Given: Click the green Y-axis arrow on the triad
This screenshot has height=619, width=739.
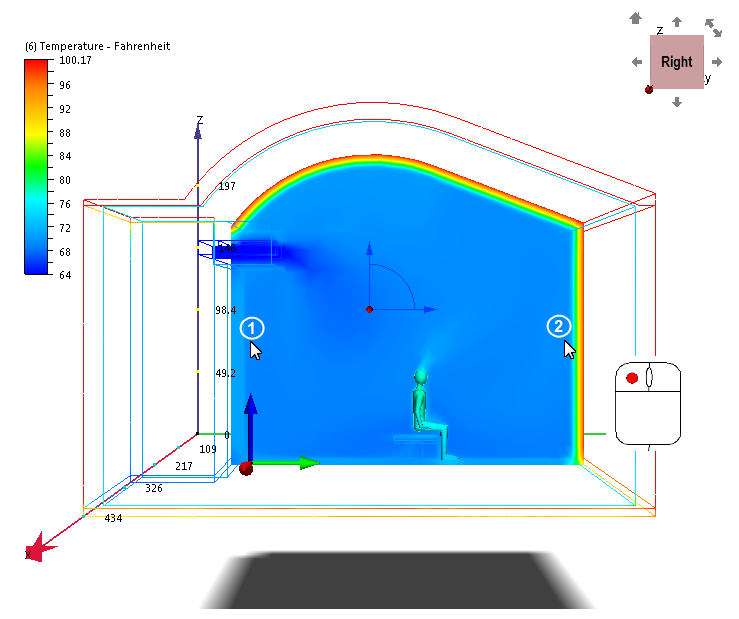Looking at the screenshot, I should (x=286, y=463).
